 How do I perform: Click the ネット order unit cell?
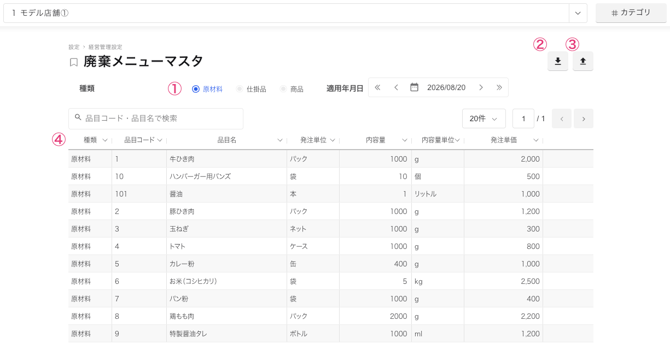click(x=313, y=229)
